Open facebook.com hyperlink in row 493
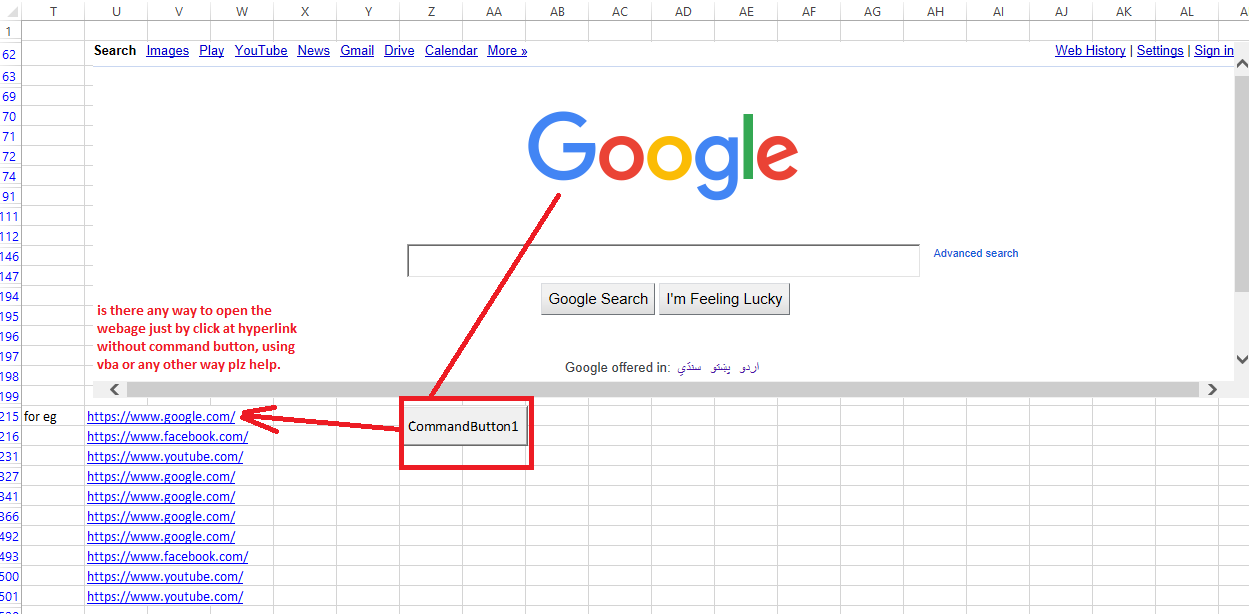The height and width of the screenshot is (614, 1249). point(167,557)
